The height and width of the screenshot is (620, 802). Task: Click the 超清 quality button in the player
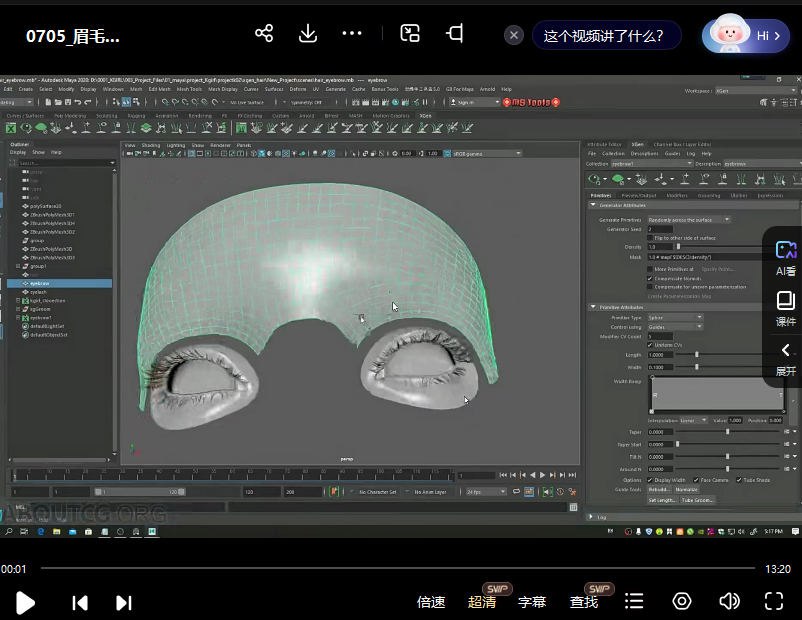[x=481, y=602]
